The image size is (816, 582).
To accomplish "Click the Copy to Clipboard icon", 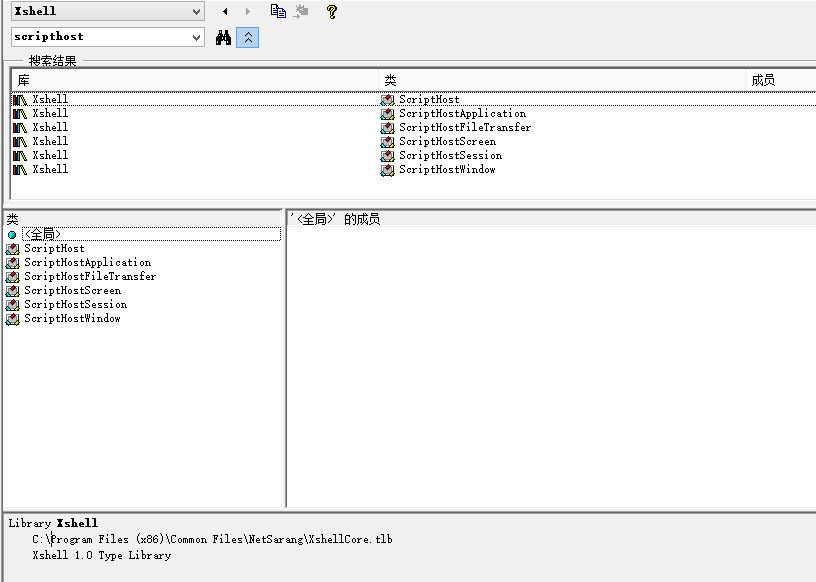I will coord(278,11).
